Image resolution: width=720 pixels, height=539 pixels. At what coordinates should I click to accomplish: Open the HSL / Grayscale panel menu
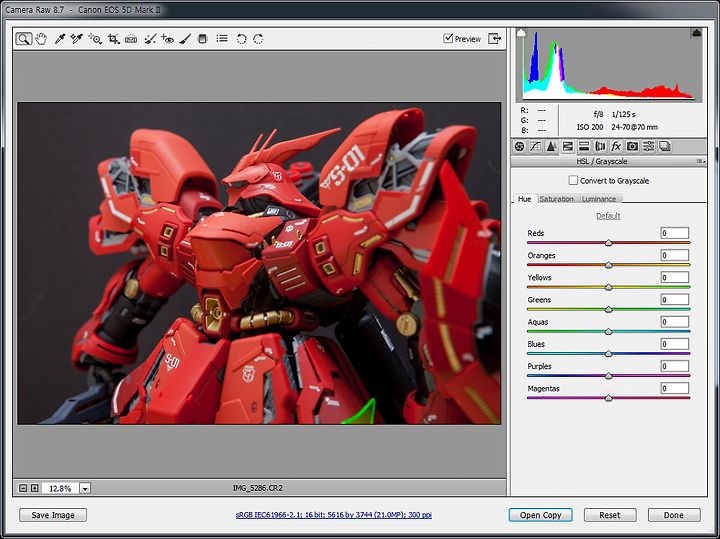pyautogui.click(x=701, y=161)
